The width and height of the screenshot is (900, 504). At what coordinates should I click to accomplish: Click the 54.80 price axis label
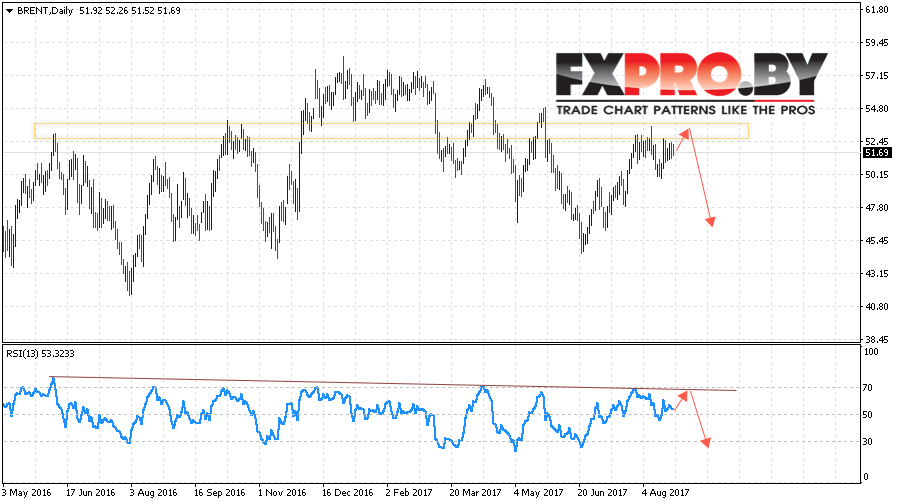(876, 108)
